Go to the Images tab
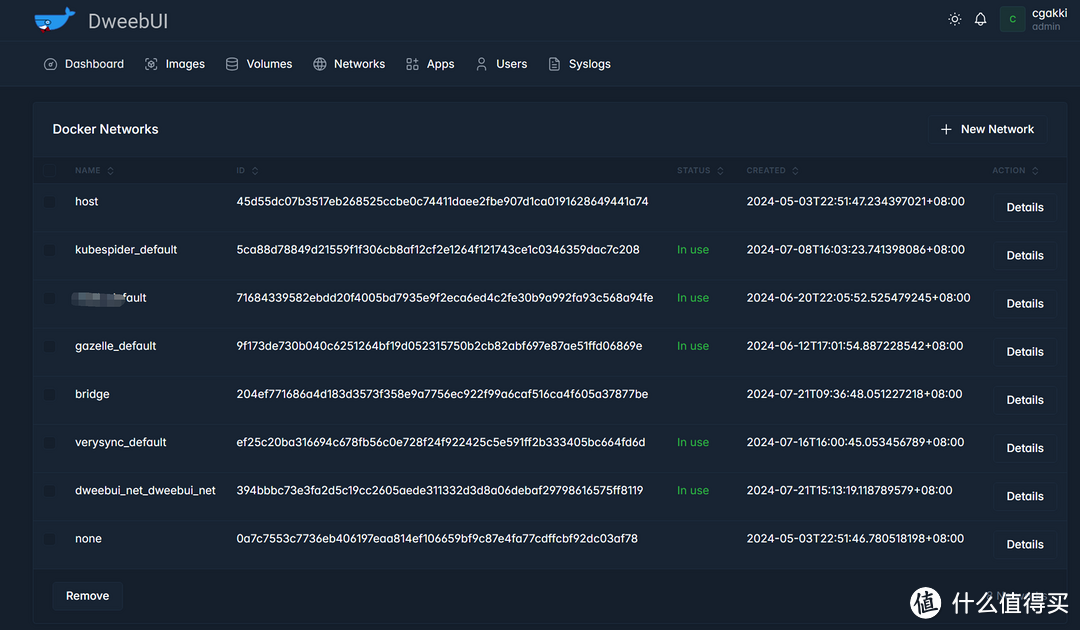 [x=175, y=64]
